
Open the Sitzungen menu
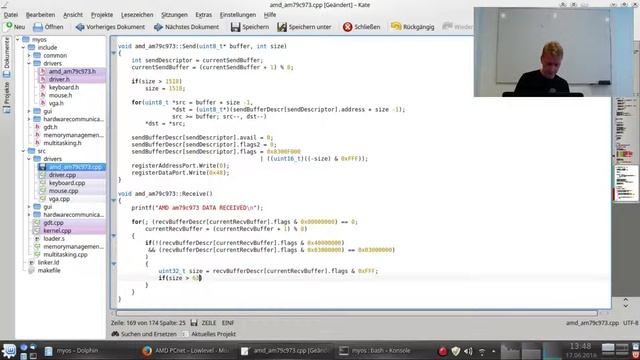174,15
